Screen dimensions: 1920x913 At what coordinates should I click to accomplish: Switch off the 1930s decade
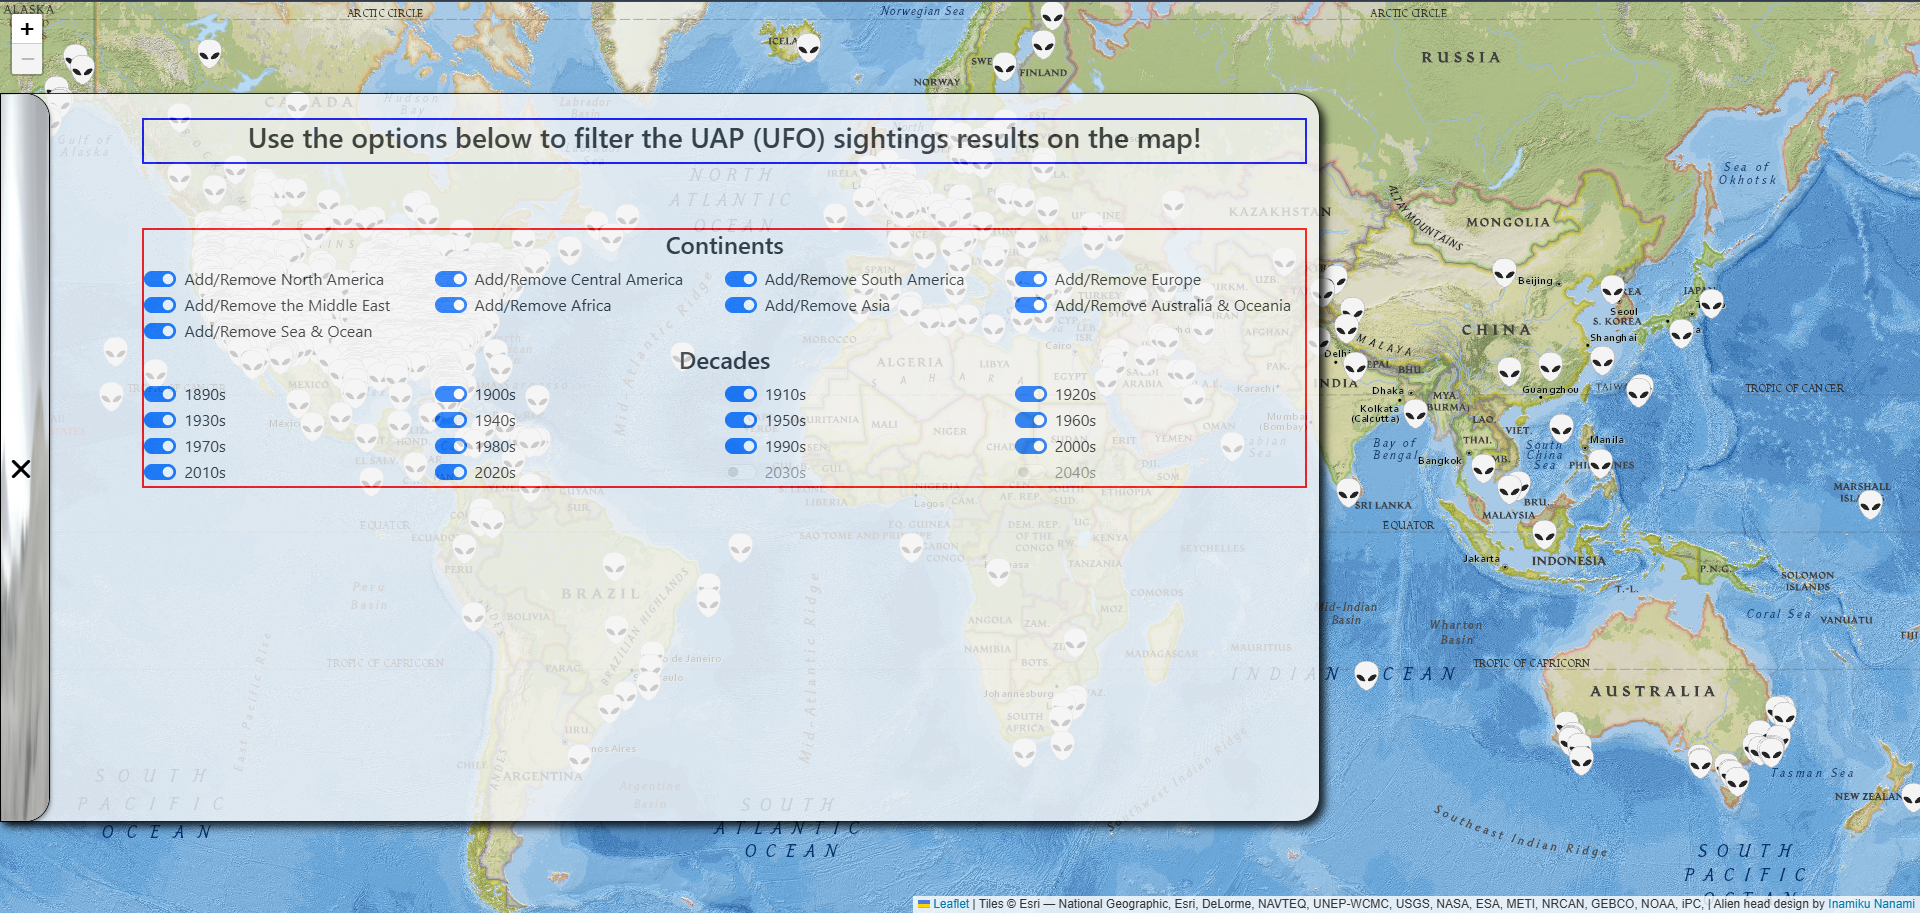pos(160,421)
